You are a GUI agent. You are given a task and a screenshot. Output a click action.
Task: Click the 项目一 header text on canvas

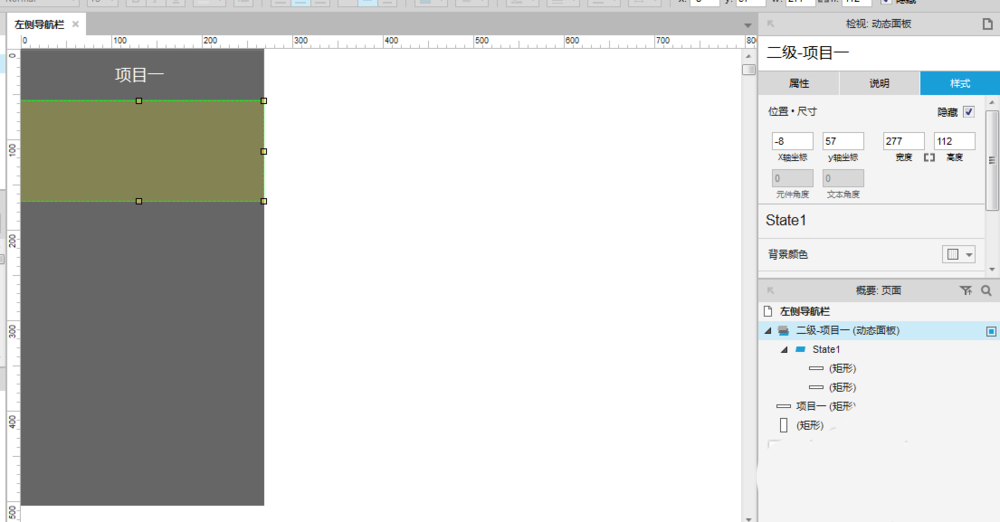[140, 75]
